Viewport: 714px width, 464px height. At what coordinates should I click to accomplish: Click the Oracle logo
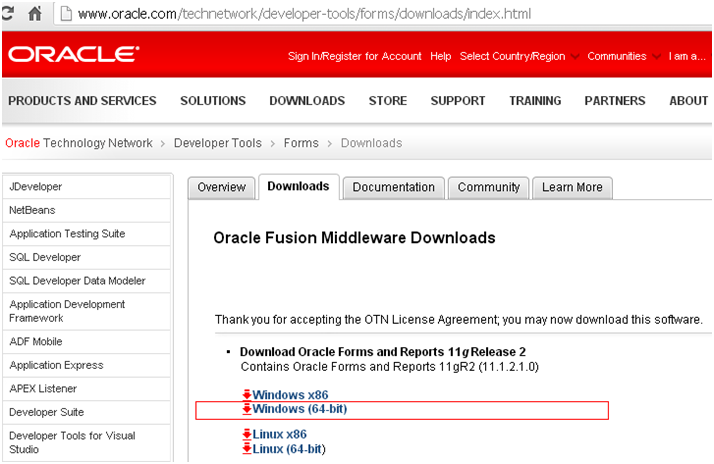point(73,54)
